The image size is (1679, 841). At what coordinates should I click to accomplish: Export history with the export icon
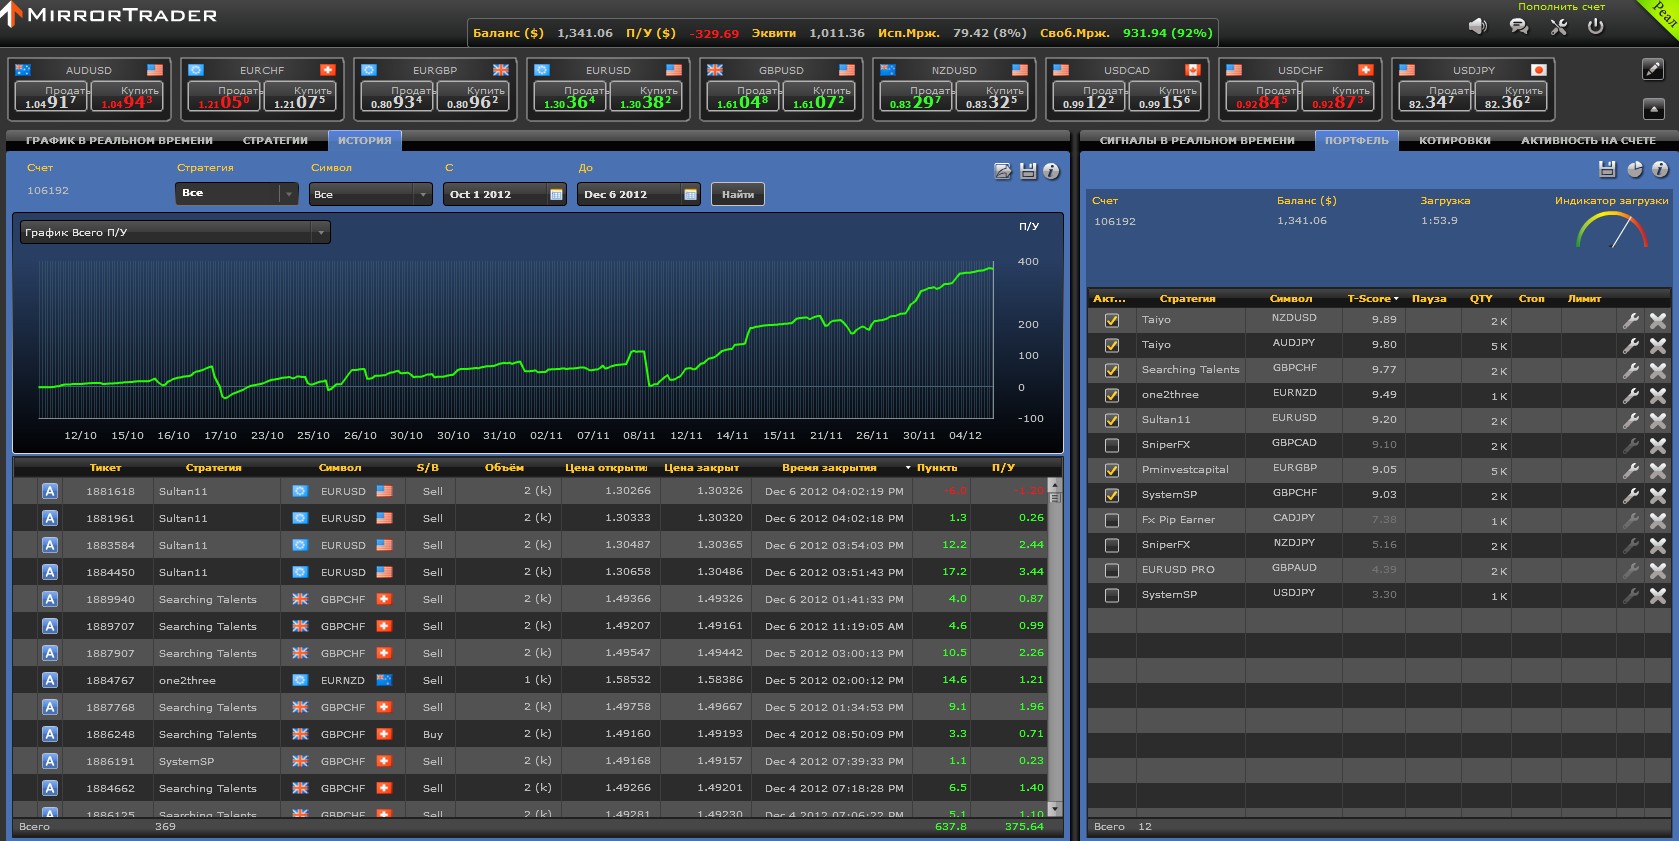point(1003,171)
